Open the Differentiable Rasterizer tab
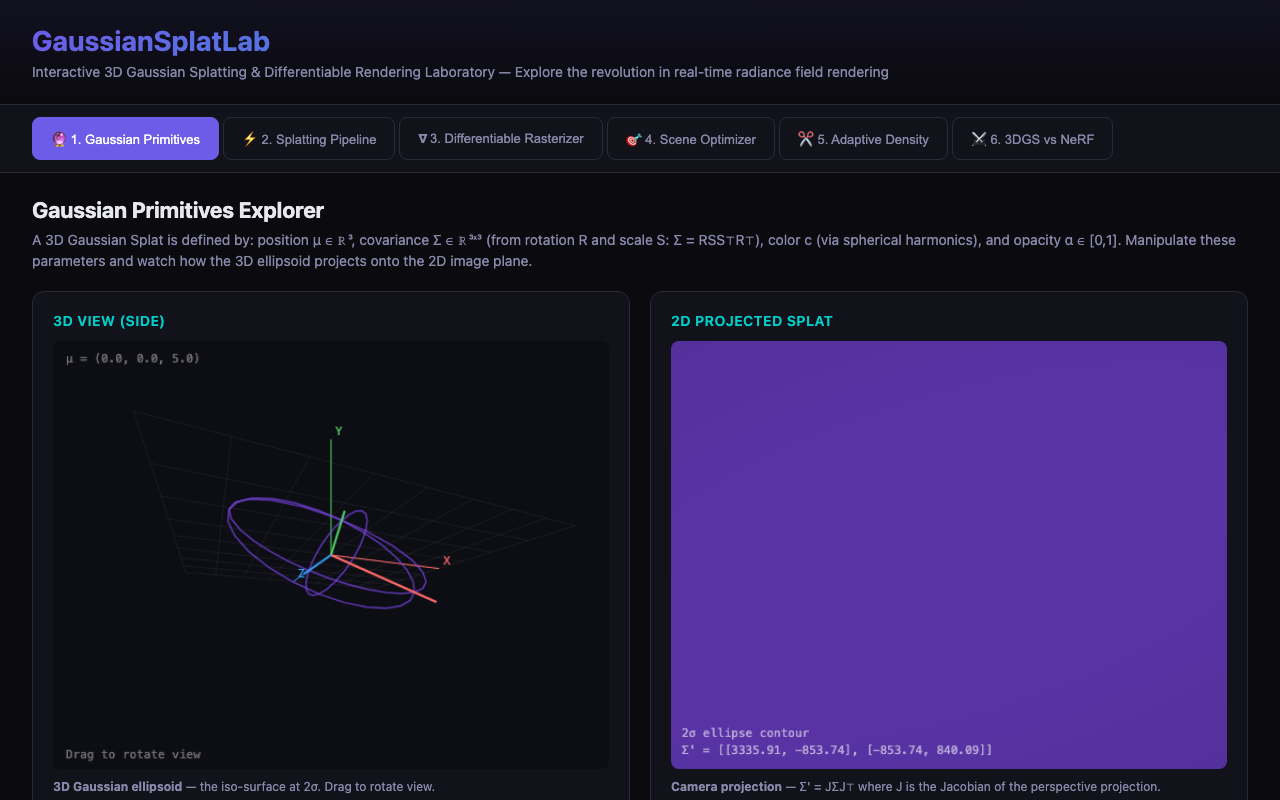This screenshot has width=1280, height=800. tap(501, 139)
